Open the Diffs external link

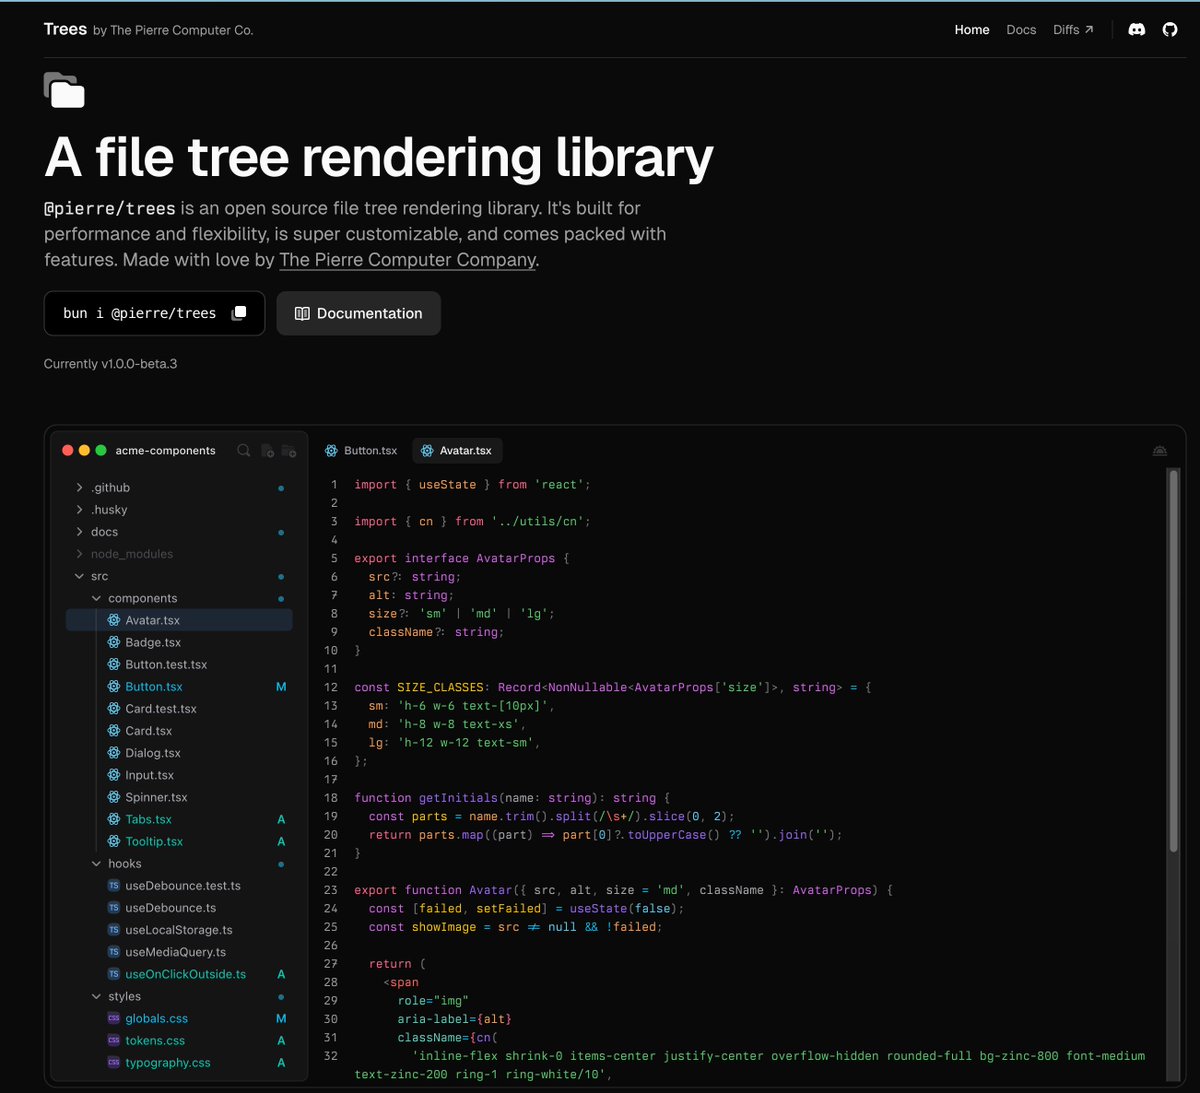click(1073, 30)
